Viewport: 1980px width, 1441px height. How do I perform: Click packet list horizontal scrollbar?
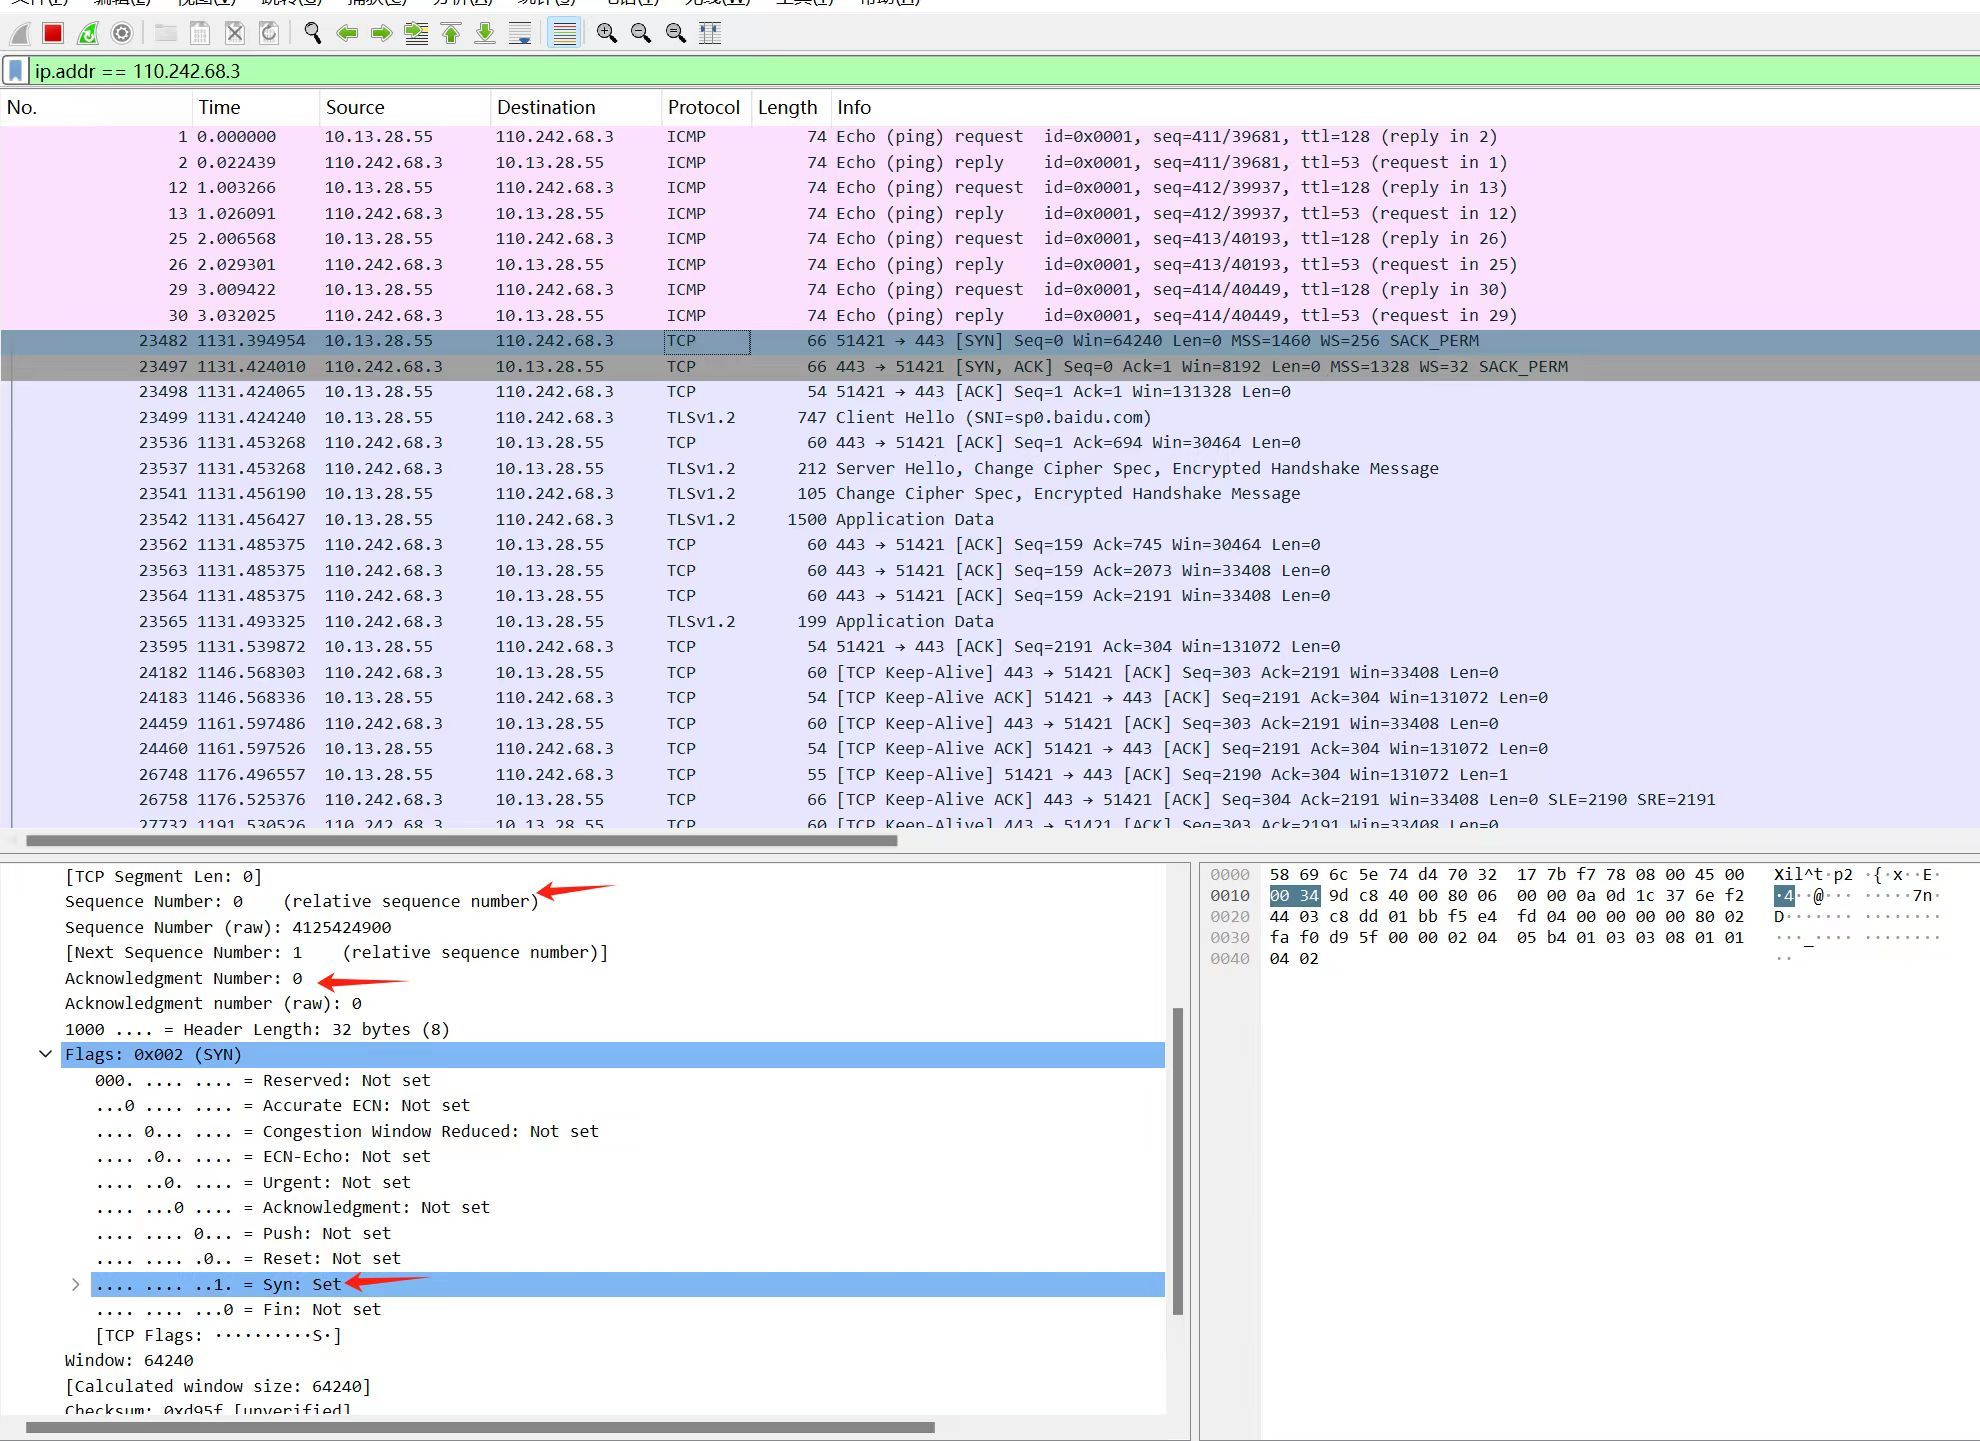(x=461, y=841)
